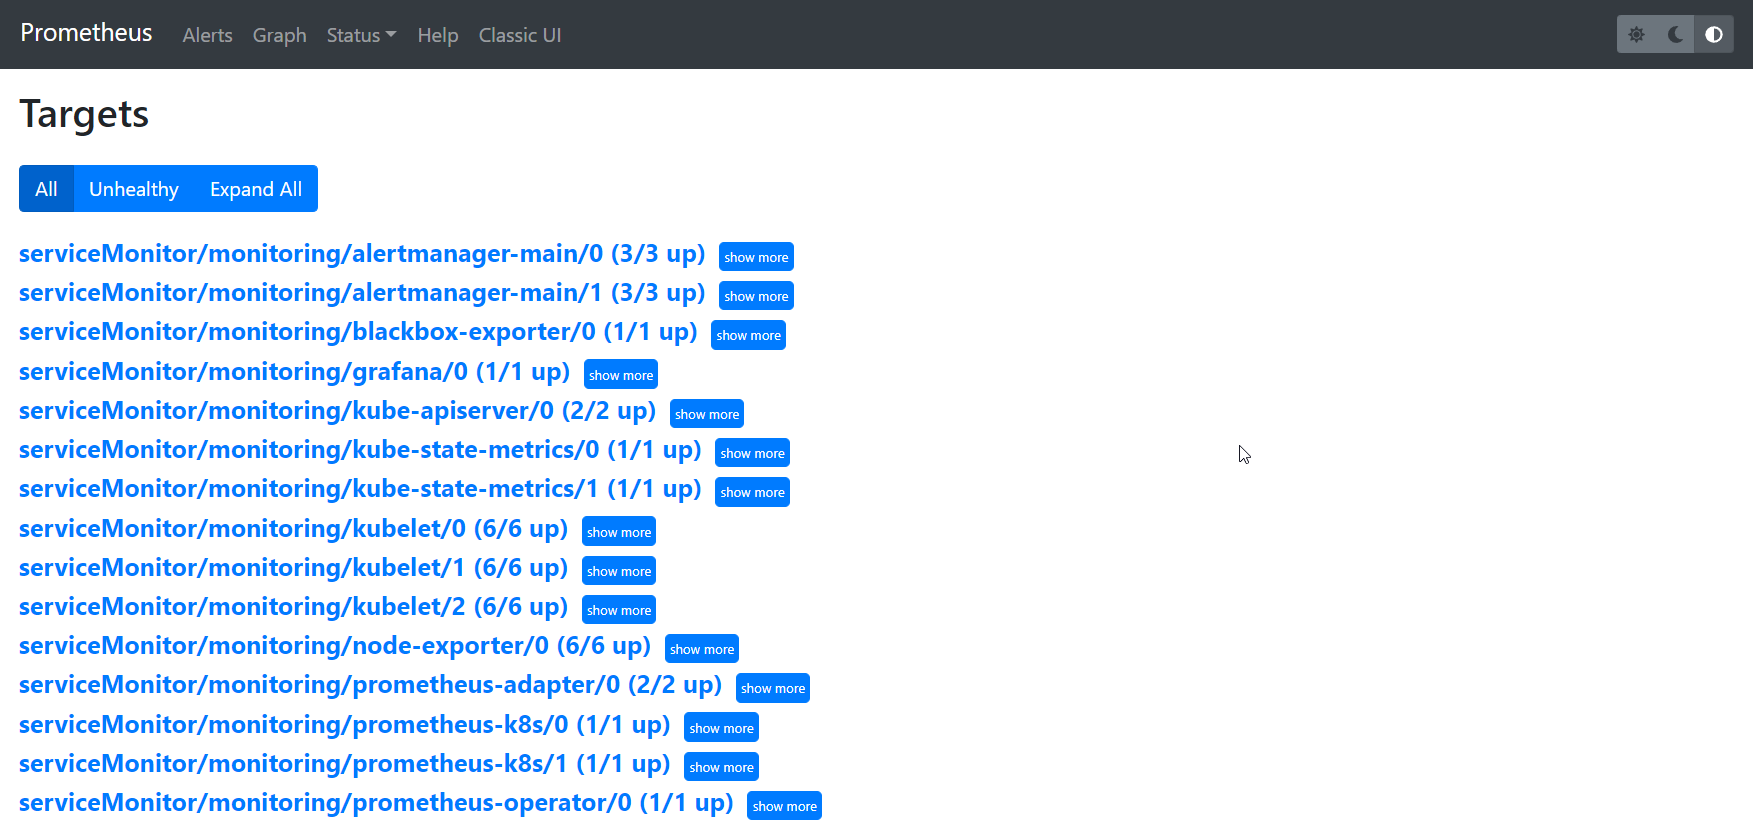The image size is (1753, 831).
Task: Open kubelet/0 target group link
Action: click(x=294, y=529)
